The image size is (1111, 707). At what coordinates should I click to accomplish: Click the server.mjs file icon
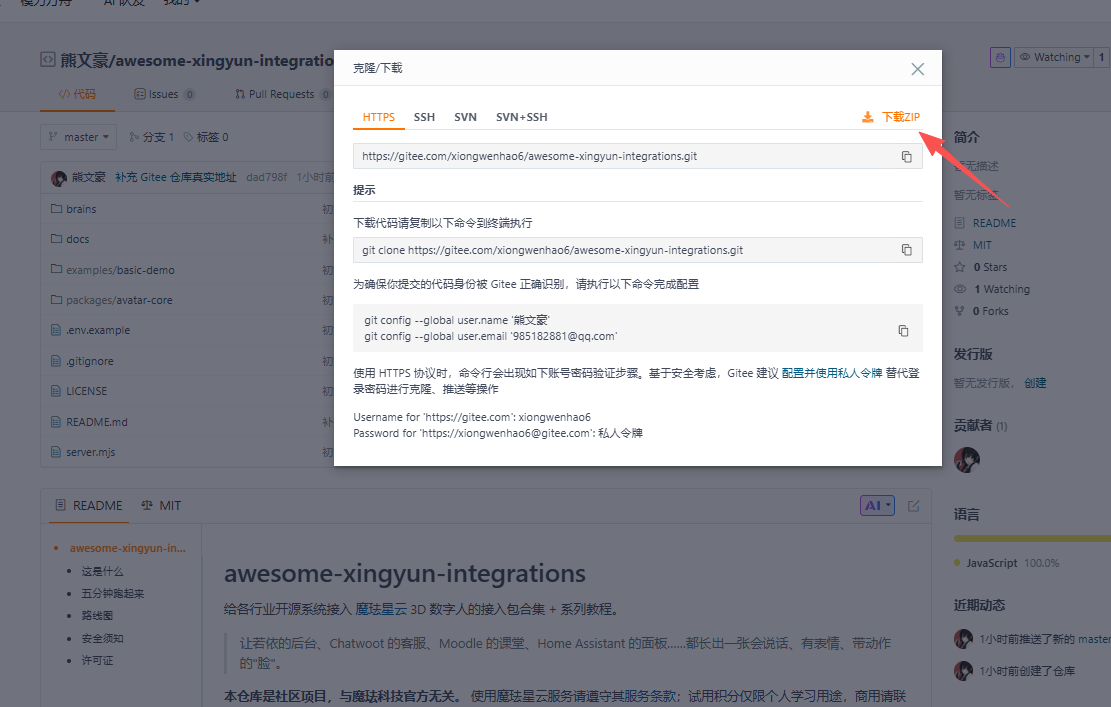point(56,452)
